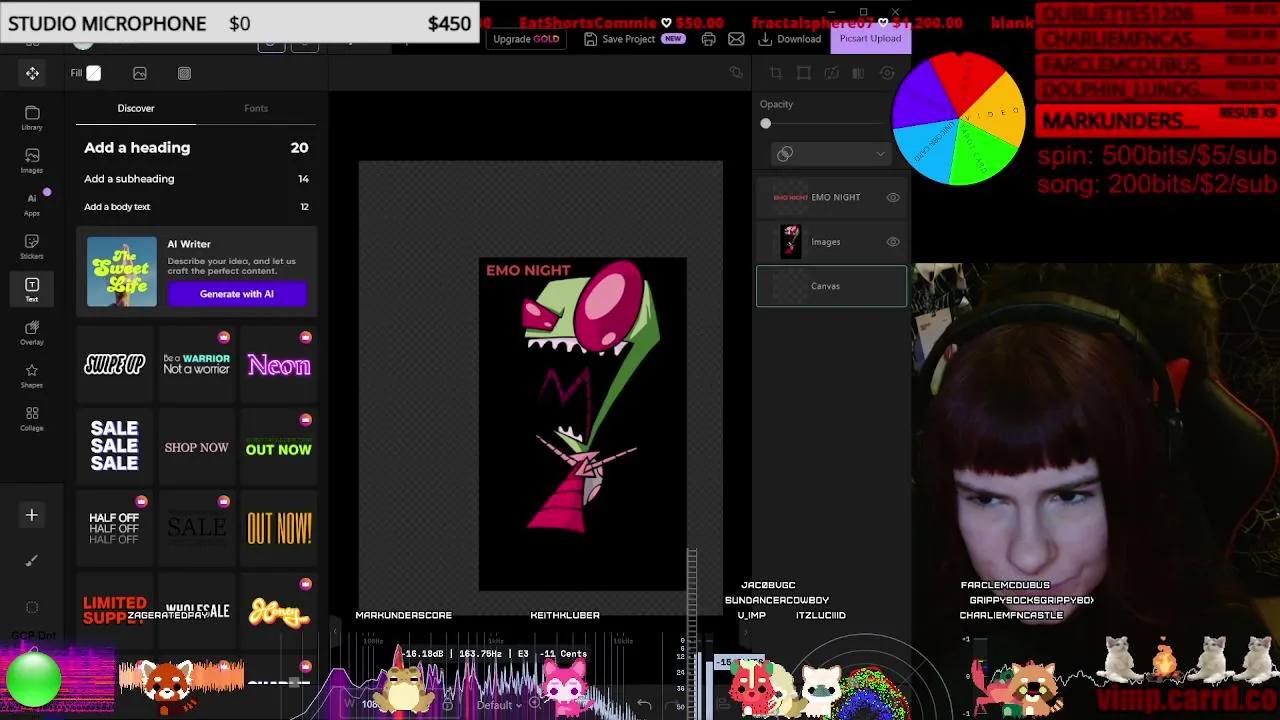Click the Opacity slider handle
Screen dimensions: 1280x720
[x=766, y=124]
